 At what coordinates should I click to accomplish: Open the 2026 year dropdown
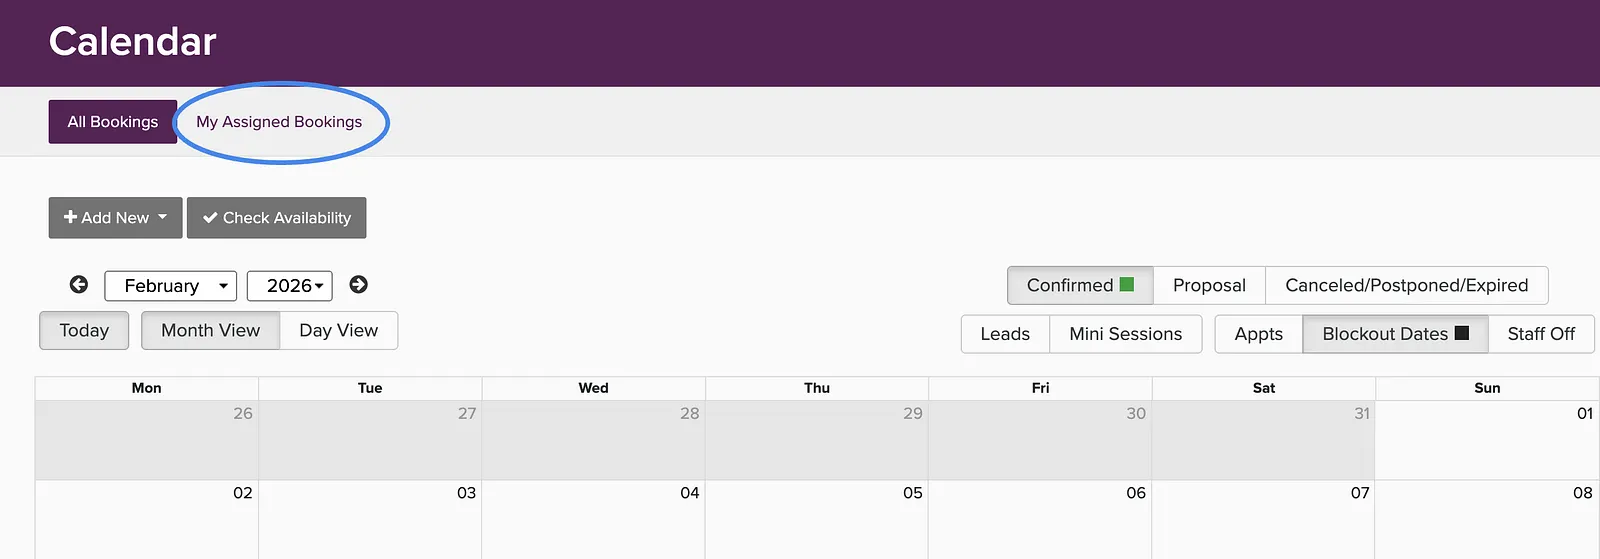(x=290, y=286)
